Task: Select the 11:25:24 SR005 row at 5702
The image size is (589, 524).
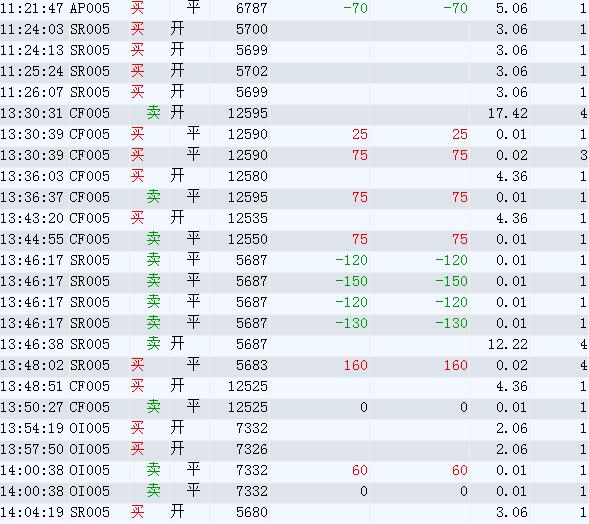Action: coord(294,71)
